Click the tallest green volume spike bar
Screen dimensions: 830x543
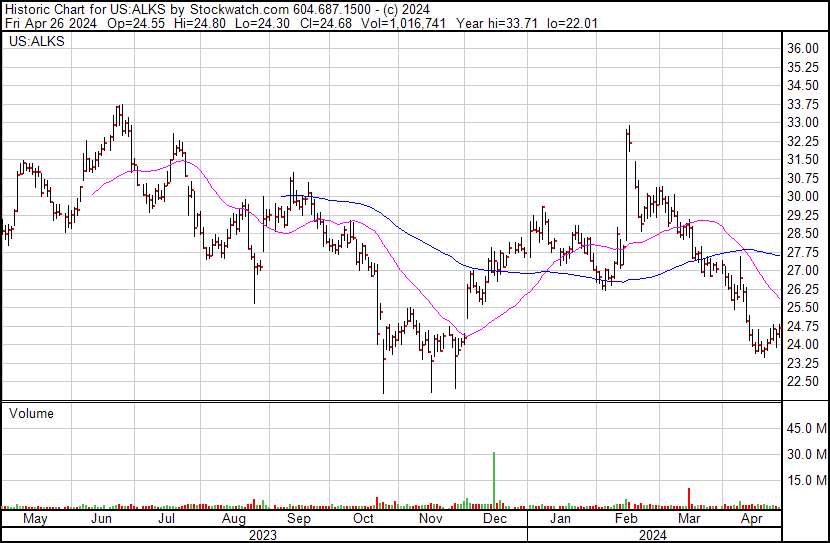(x=494, y=480)
